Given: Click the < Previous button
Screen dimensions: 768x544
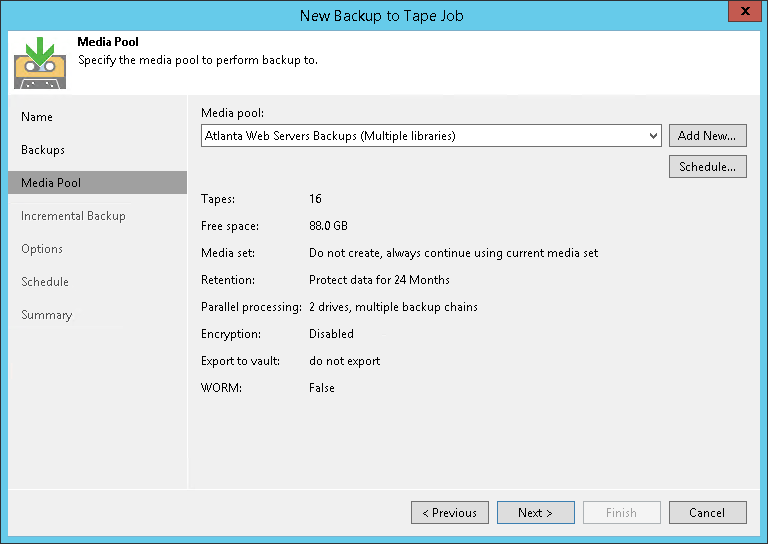Looking at the screenshot, I should [x=449, y=513].
